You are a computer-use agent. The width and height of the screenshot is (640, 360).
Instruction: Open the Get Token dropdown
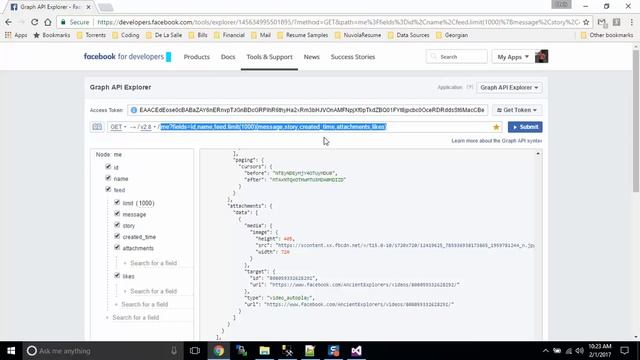(x=517, y=110)
